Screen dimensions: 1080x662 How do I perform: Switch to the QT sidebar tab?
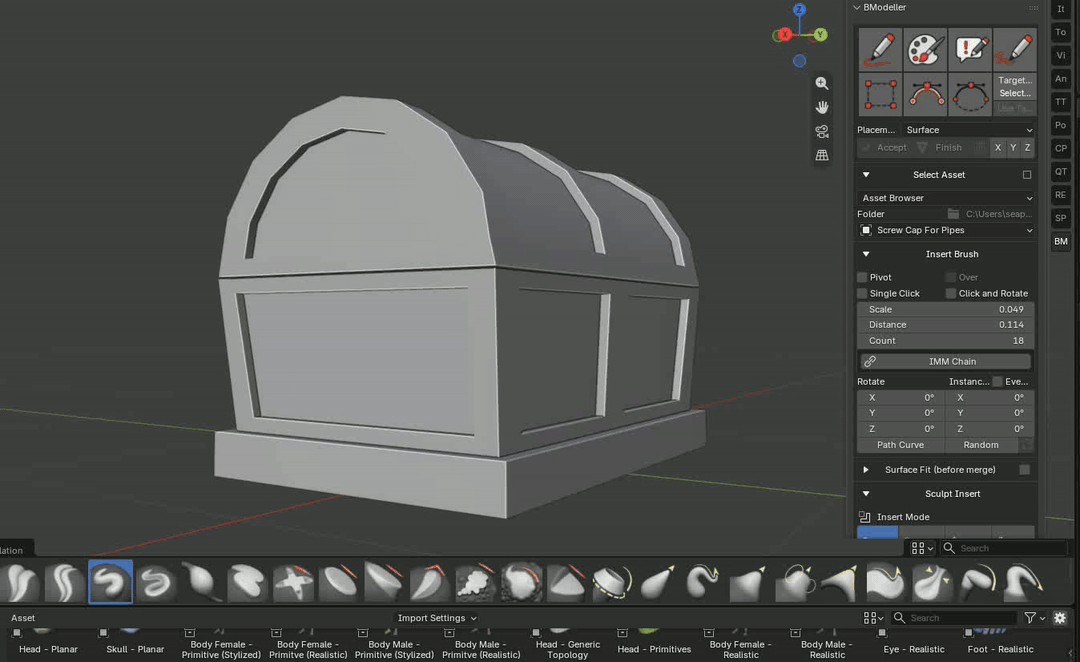[1061, 172]
